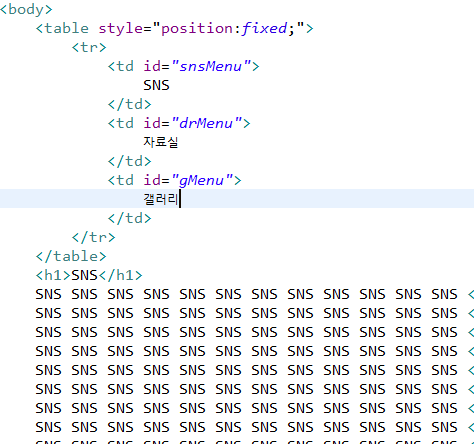
Task: Click the opening <tr> tag
Action: coord(89,47)
